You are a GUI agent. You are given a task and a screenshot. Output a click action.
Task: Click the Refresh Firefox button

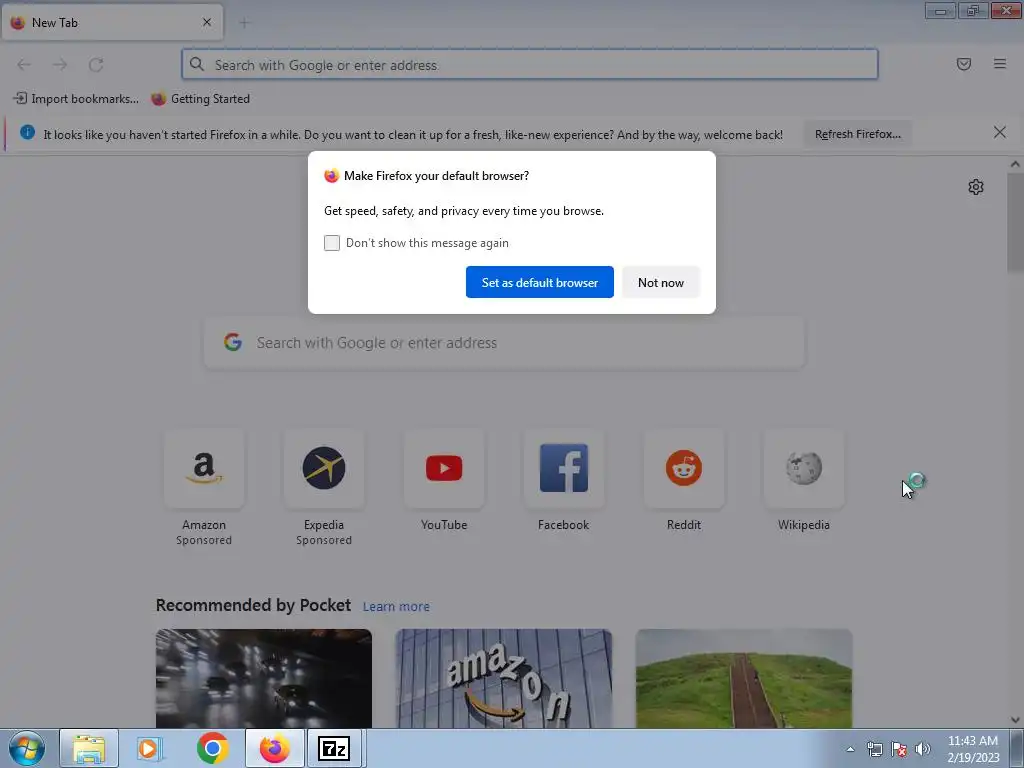tap(857, 134)
